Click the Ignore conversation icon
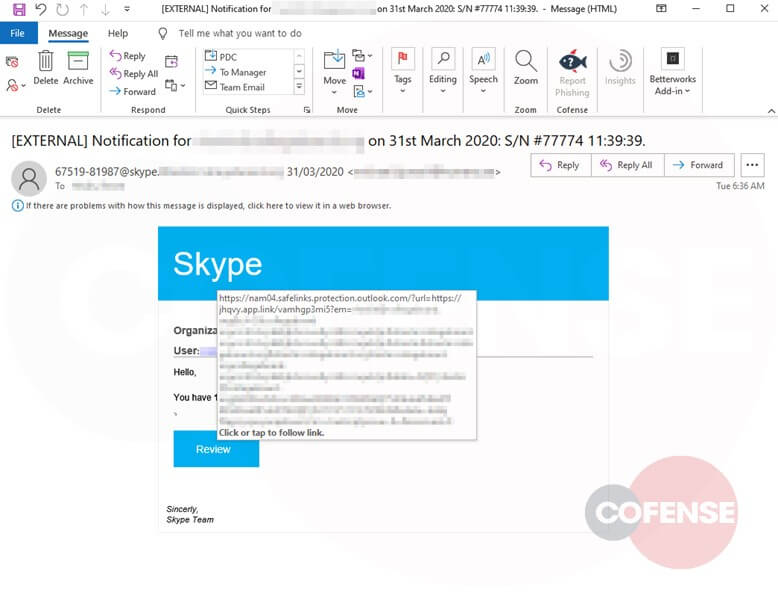This screenshot has width=778, height=601. (12, 62)
